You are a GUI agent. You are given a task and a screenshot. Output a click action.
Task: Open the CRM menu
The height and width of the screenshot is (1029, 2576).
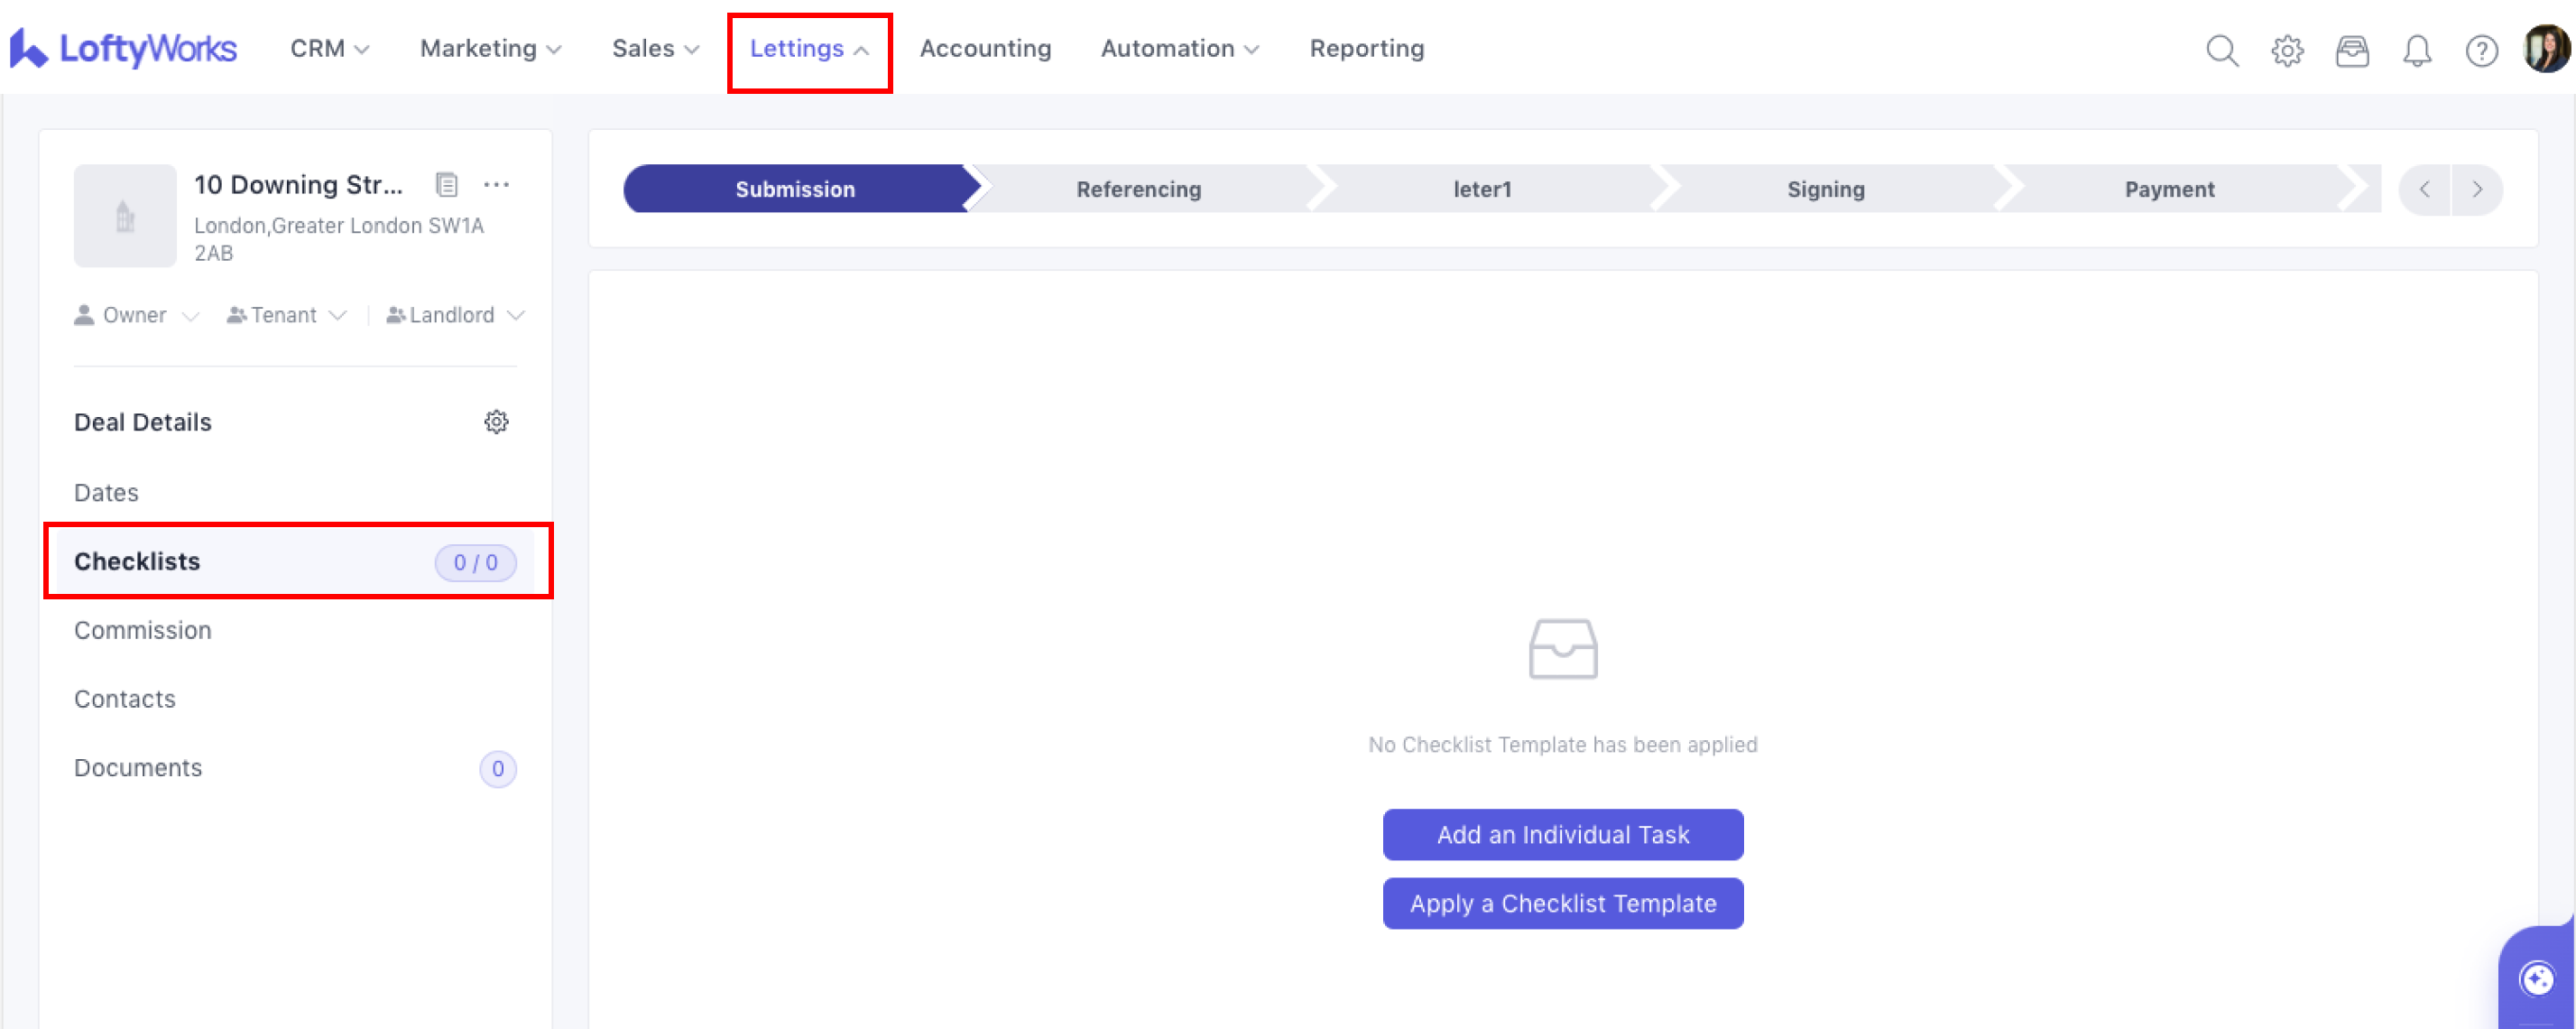tap(329, 49)
